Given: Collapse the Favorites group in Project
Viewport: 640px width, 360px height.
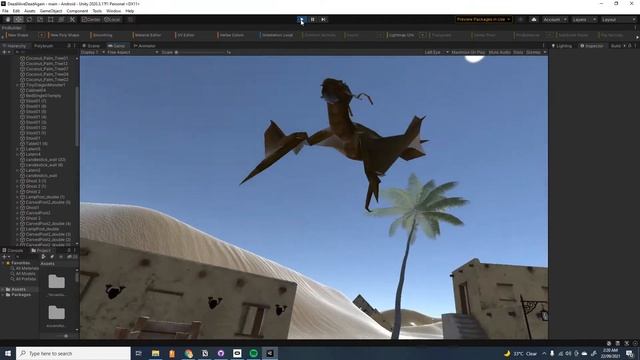Looking at the screenshot, I should click(x=3, y=263).
